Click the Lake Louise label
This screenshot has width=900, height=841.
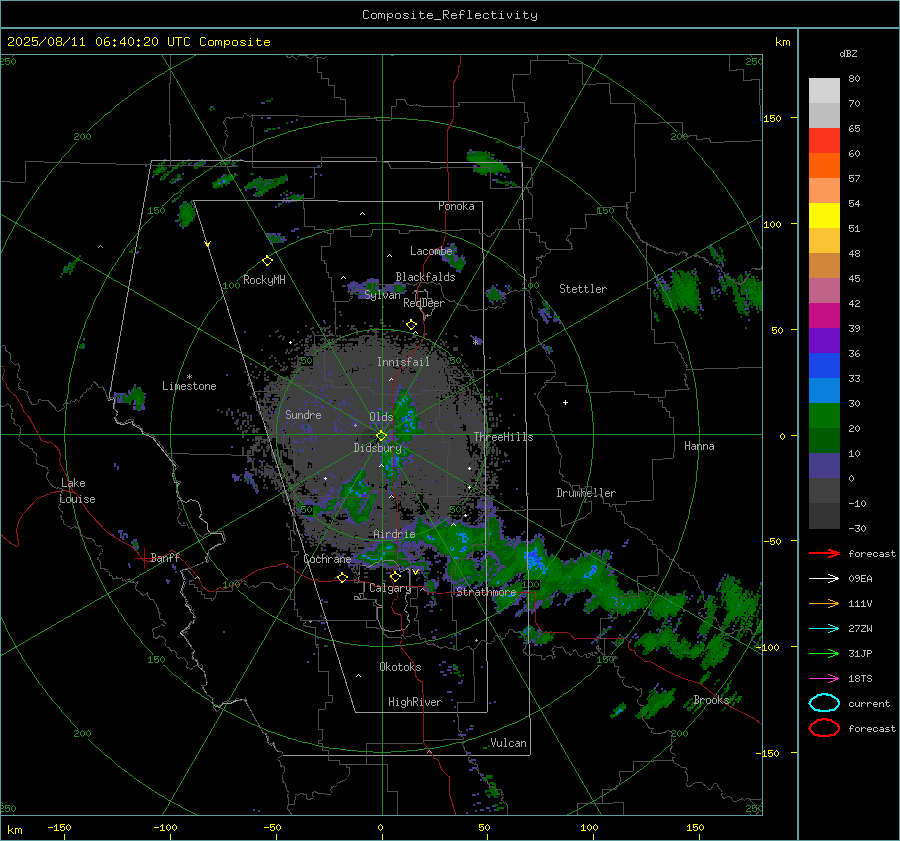[x=77, y=491]
